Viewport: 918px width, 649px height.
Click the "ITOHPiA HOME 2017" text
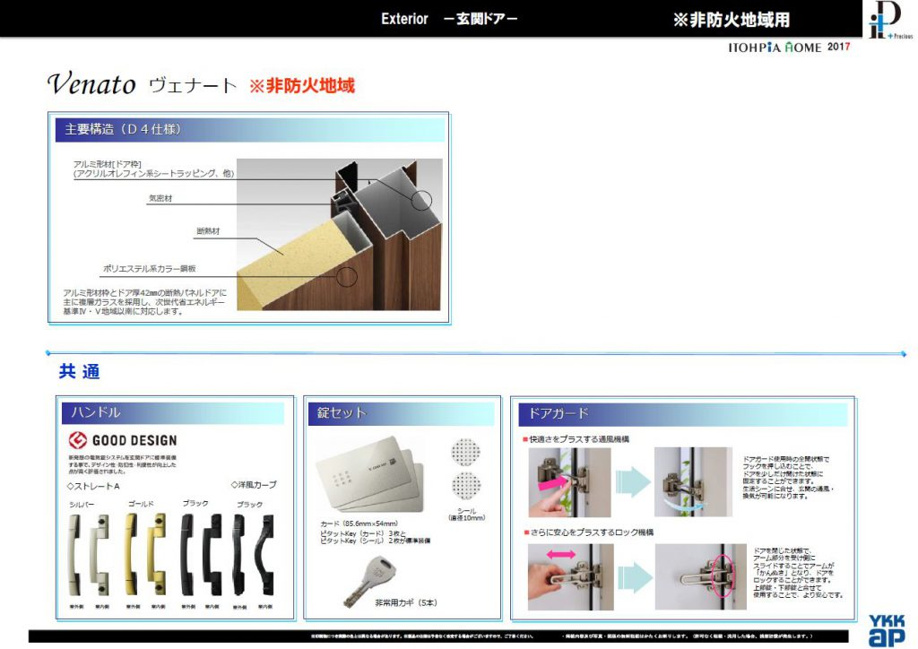click(789, 47)
